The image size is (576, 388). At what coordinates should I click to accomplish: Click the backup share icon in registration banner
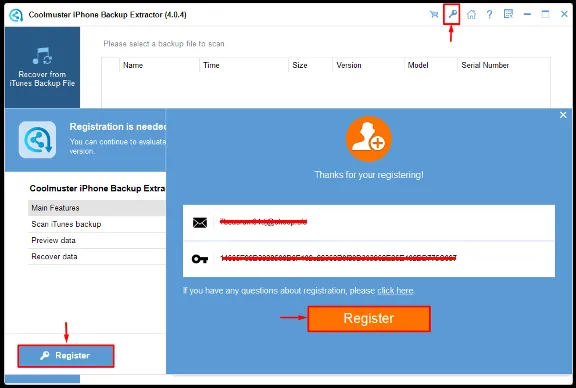click(37, 140)
